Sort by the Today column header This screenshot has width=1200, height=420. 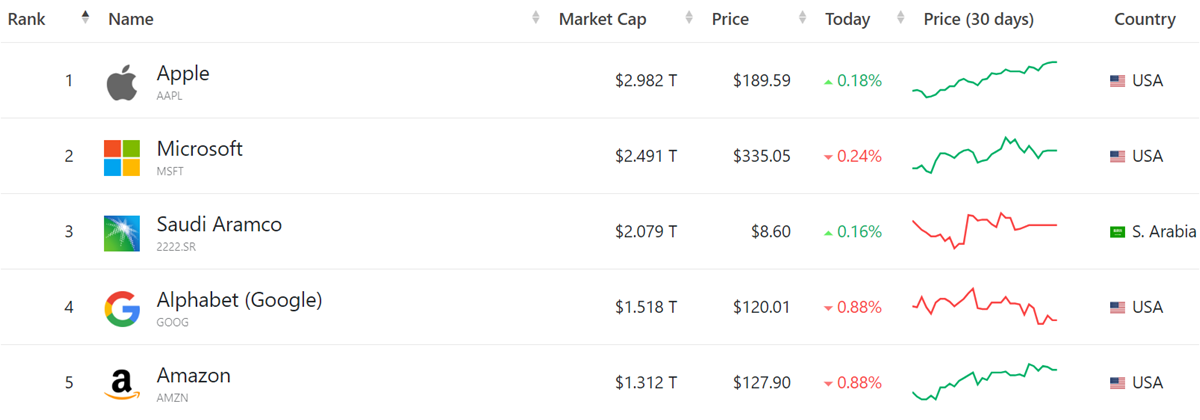(x=848, y=19)
